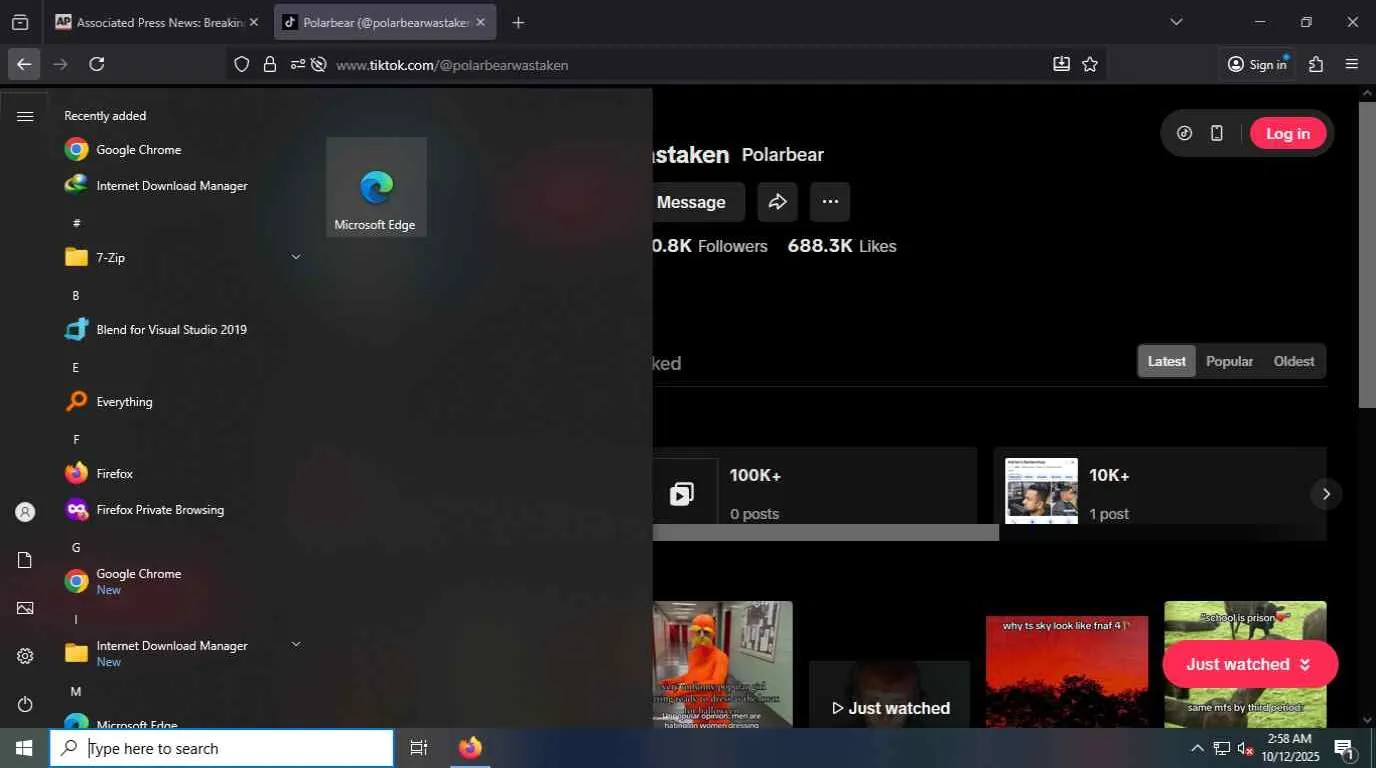
Task: Click the Firefox Sign in button
Action: point(1257,64)
